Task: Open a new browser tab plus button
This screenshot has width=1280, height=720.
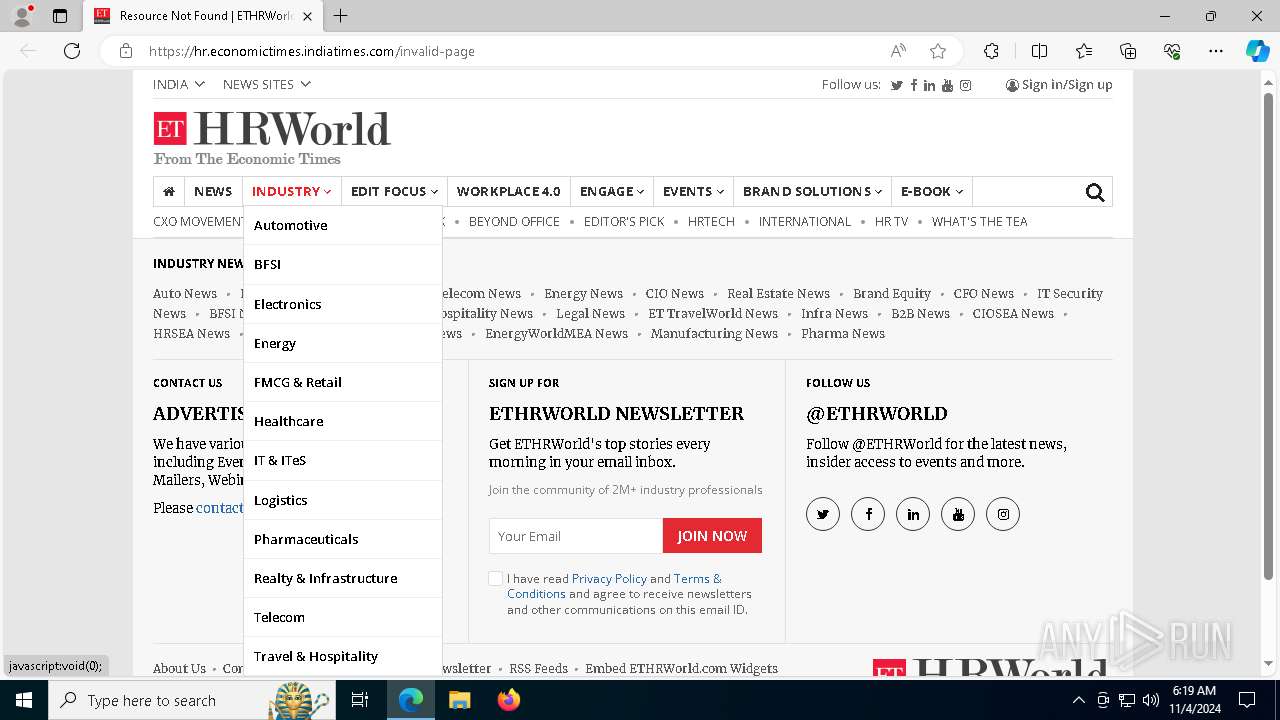Action: click(x=341, y=16)
